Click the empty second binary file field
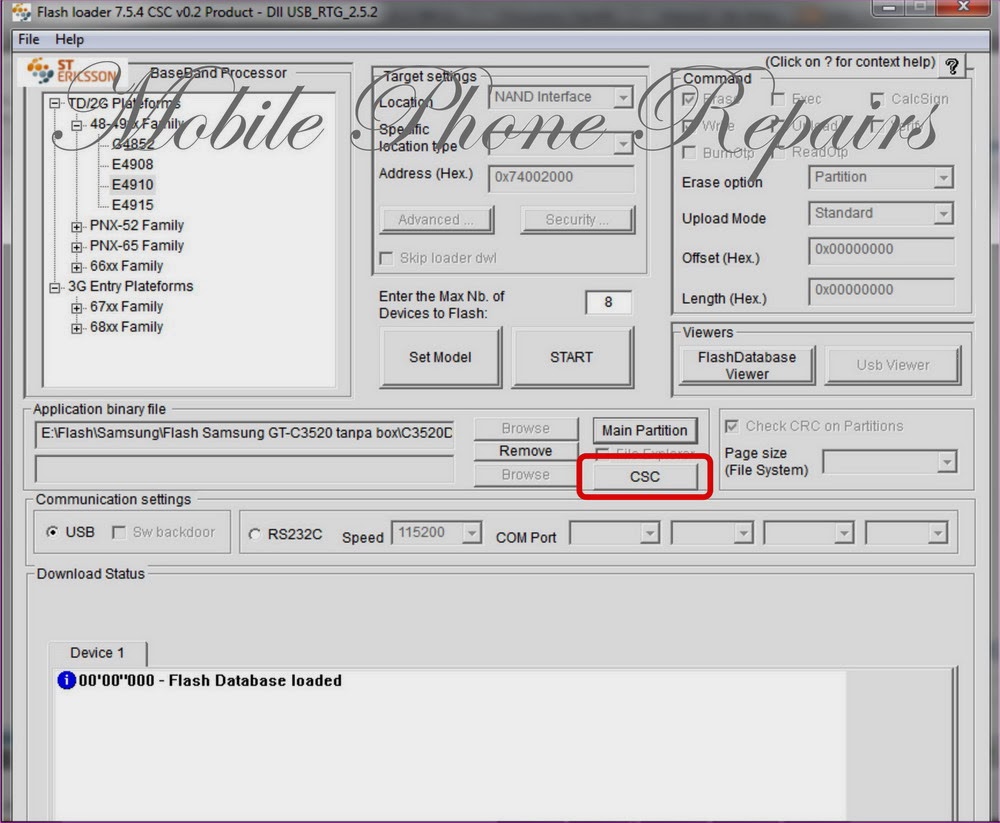The height and width of the screenshot is (823, 1000). (x=244, y=470)
